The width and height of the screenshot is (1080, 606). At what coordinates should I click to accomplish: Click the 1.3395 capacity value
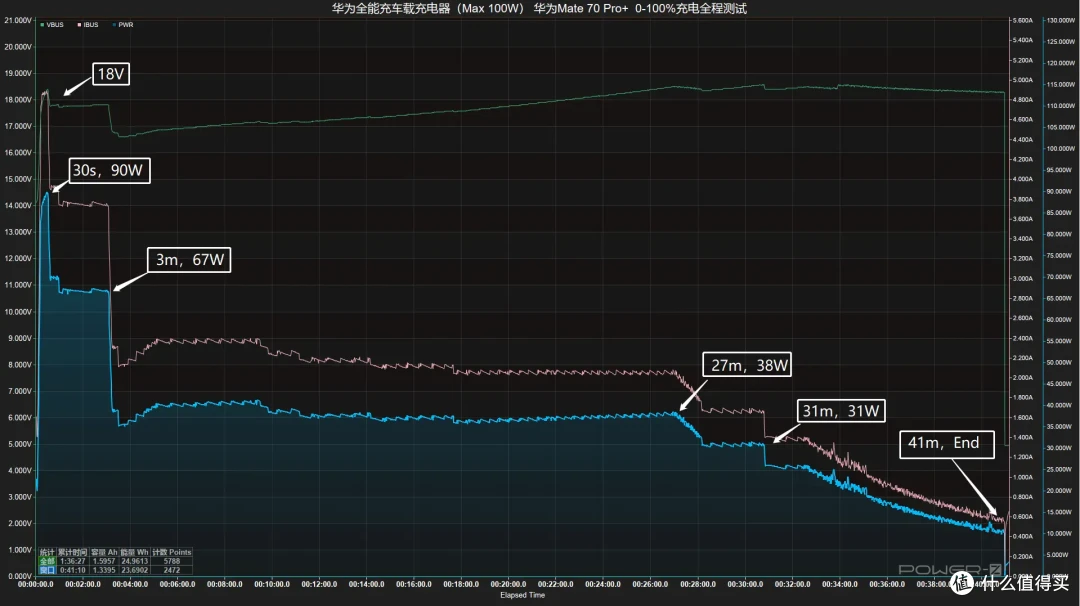pyautogui.click(x=104, y=570)
